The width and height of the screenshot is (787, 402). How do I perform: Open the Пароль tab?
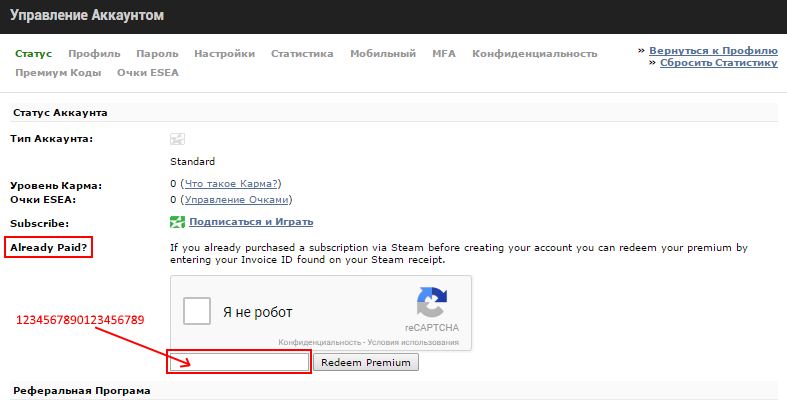[x=157, y=54]
